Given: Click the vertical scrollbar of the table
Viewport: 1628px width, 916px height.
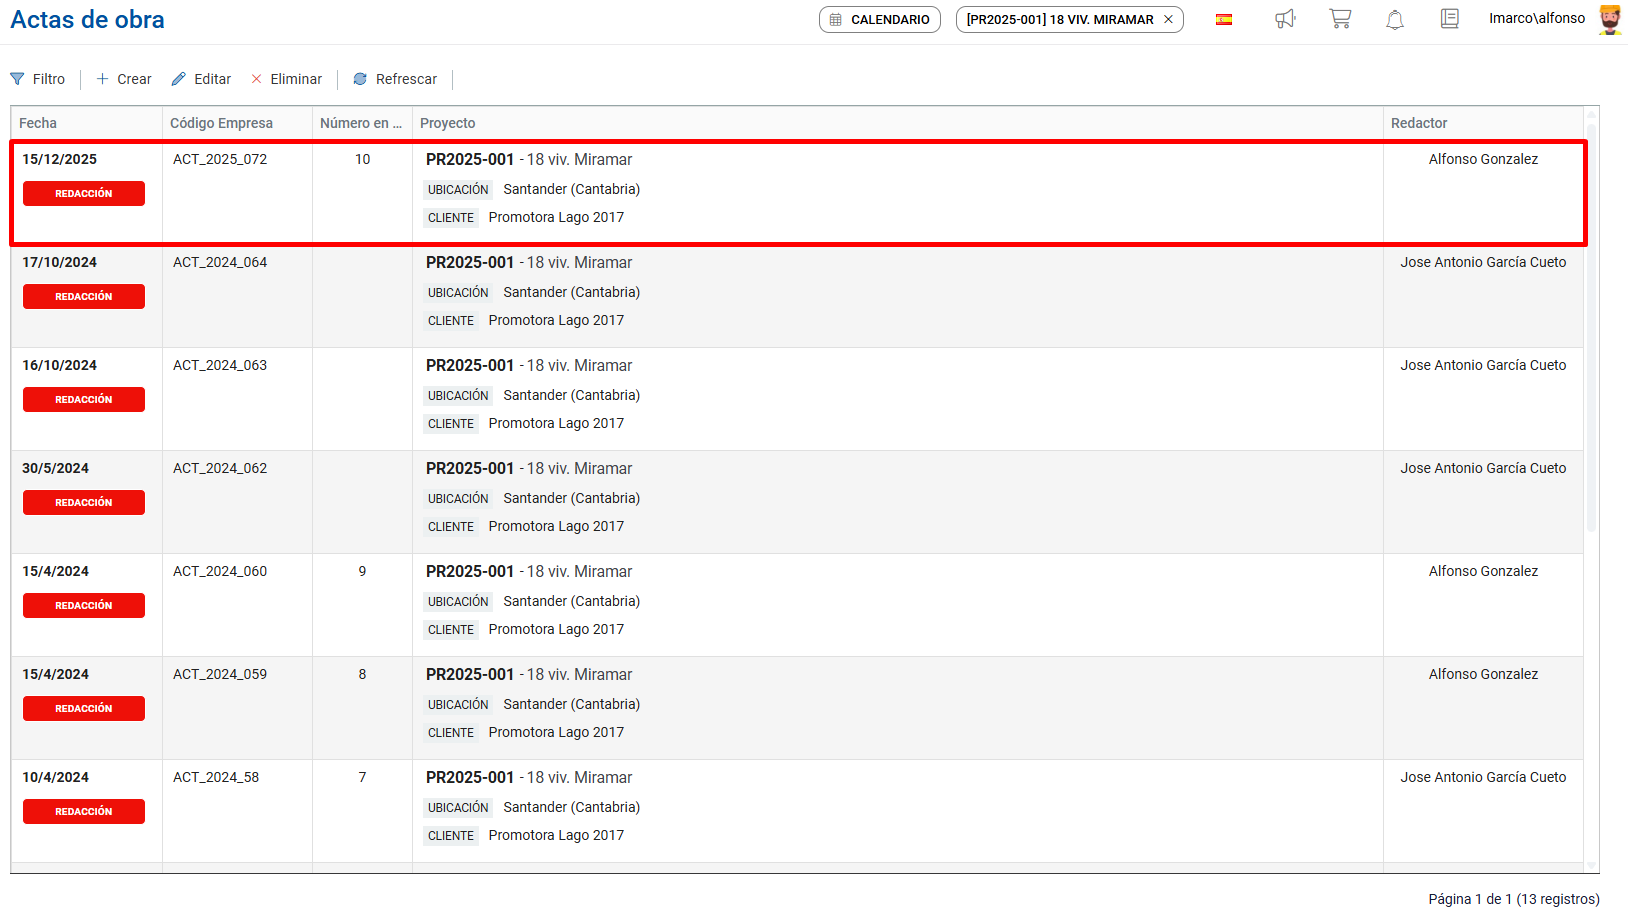Looking at the screenshot, I should tap(1591, 330).
